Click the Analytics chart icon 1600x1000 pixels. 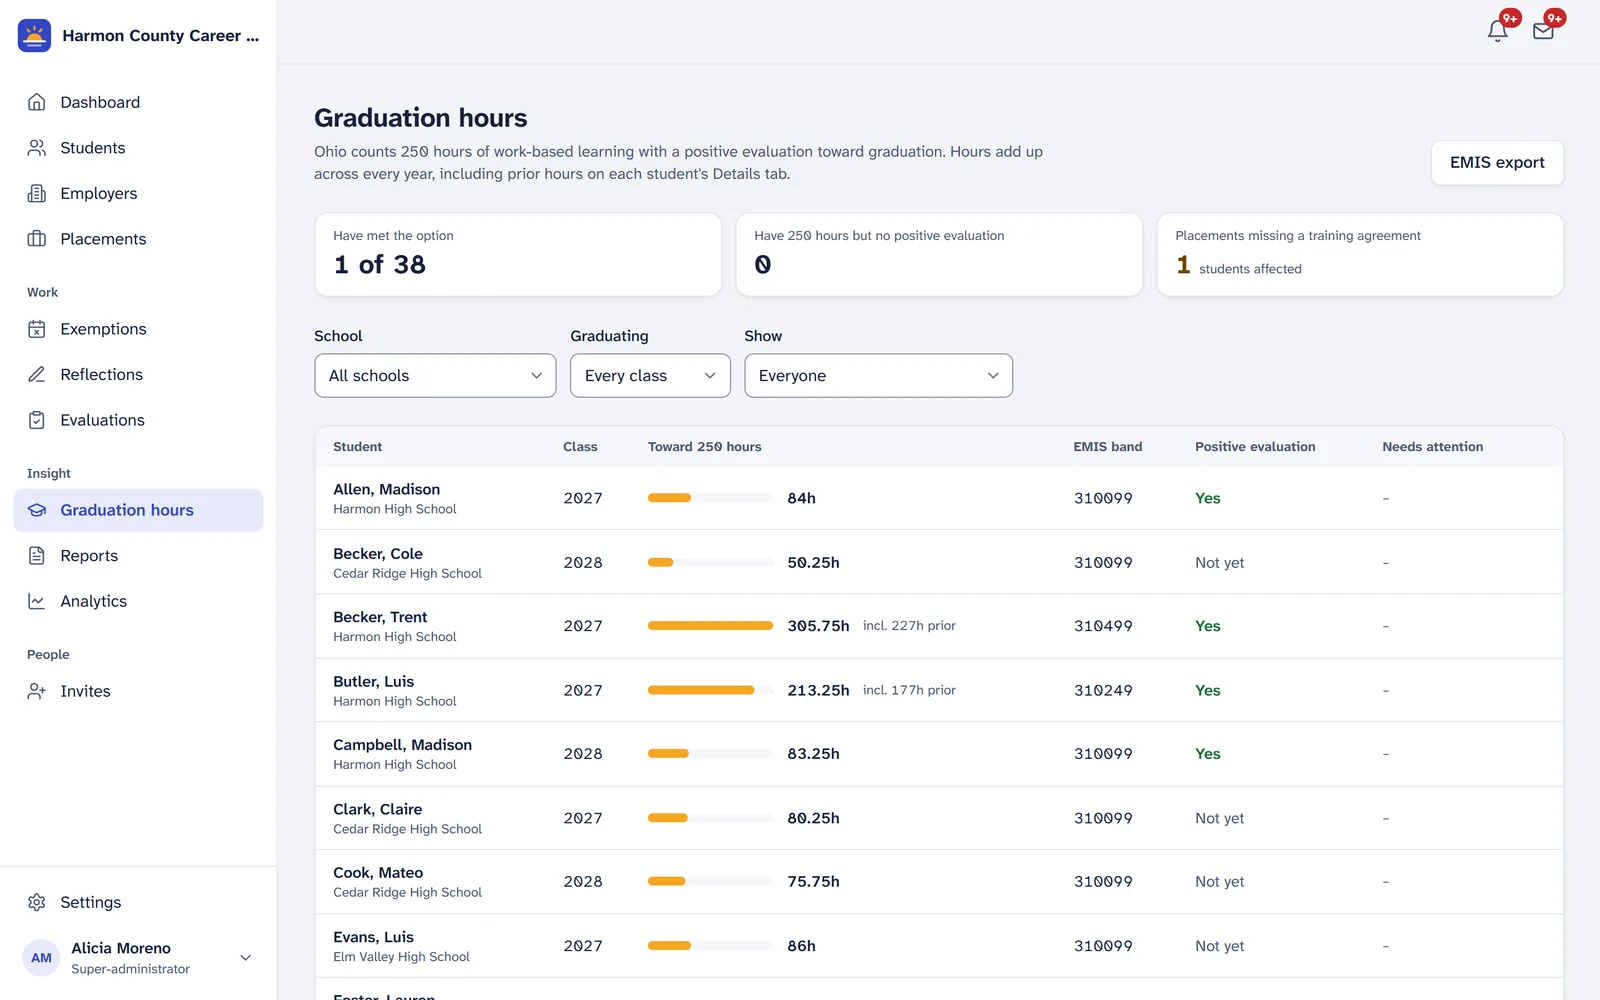[37, 601]
